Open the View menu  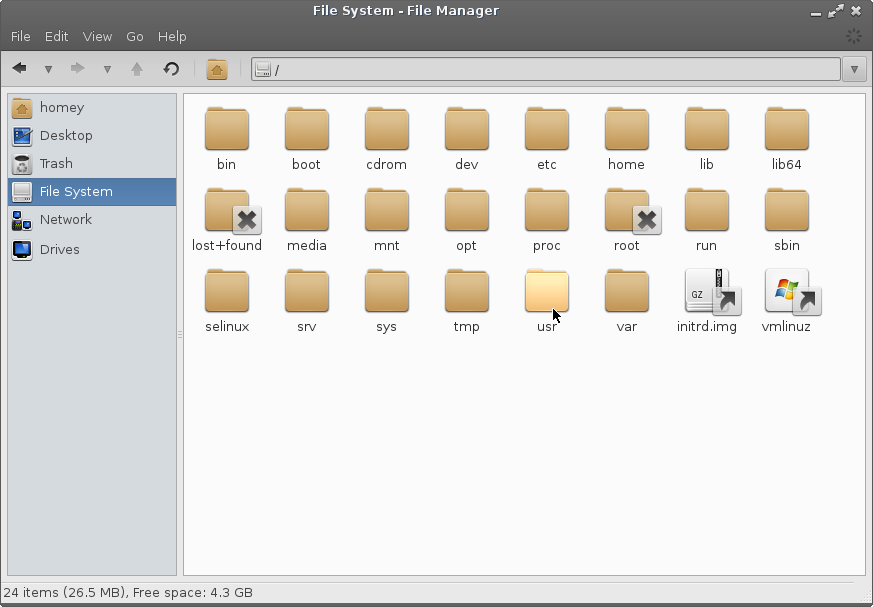pos(97,37)
